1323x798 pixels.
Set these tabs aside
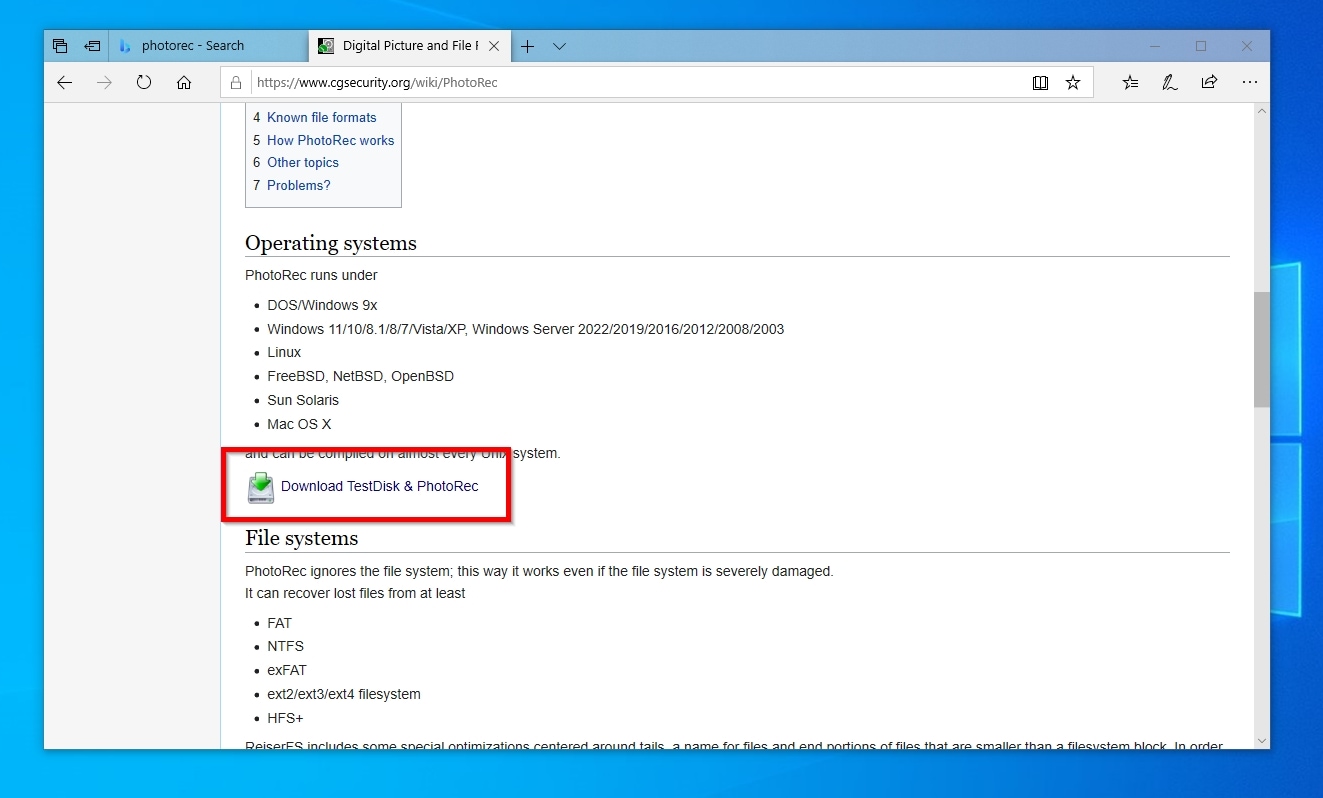[x=92, y=46]
